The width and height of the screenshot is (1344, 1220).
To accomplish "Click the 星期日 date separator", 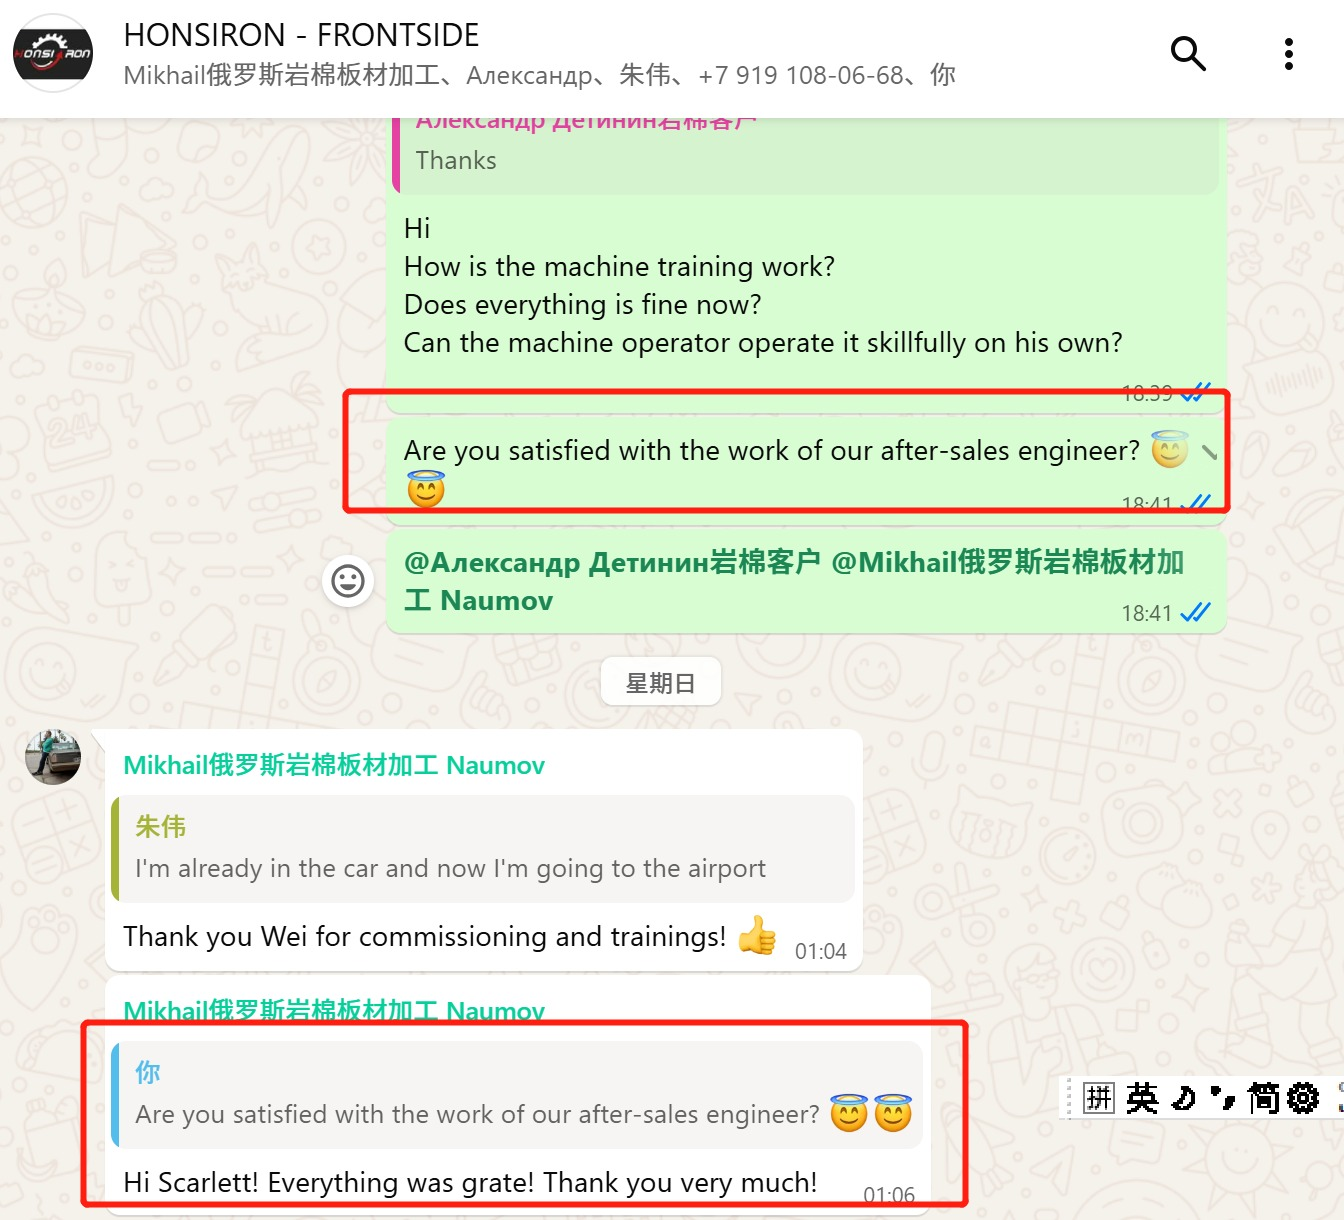I will [x=660, y=682].
